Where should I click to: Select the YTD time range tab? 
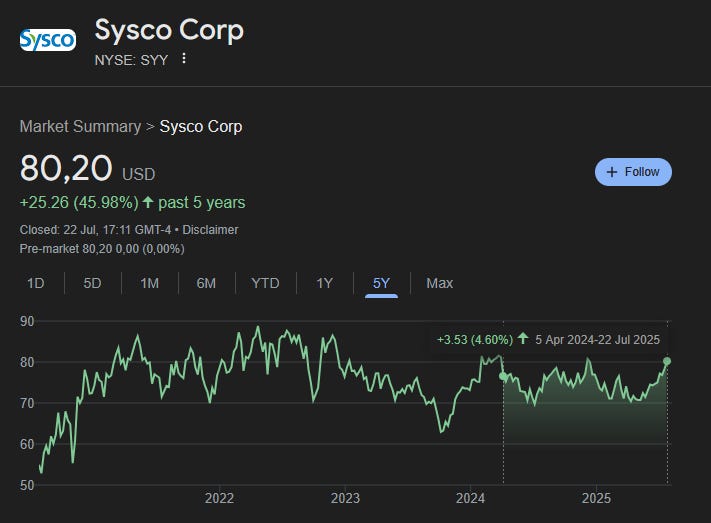[265, 283]
